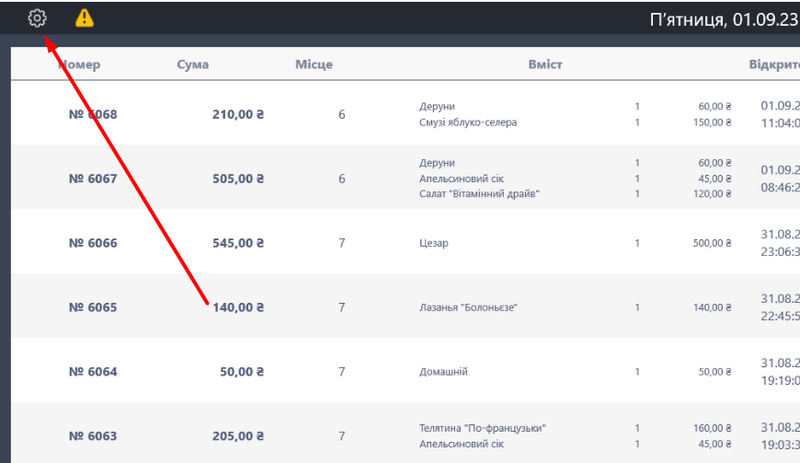Viewport: 800px width, 463px height.
Task: Select order № 6067 row
Action: pos(92,179)
